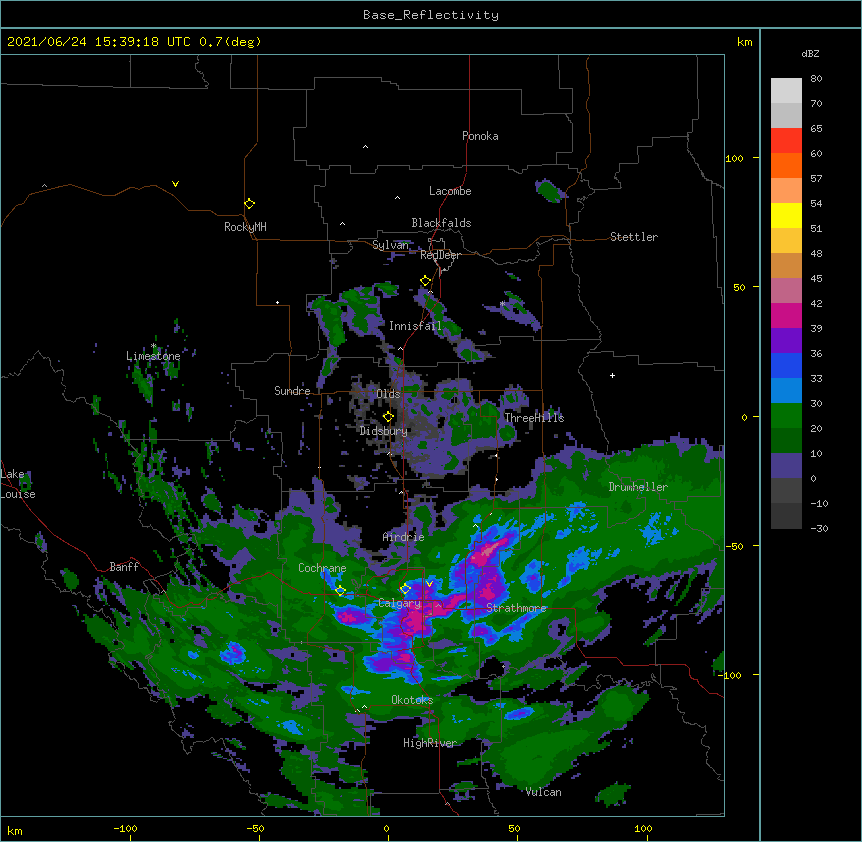Viewport: 862px width, 842px height.
Task: Select the yellow 51-54 dBZ legend swatch
Action: (786, 215)
